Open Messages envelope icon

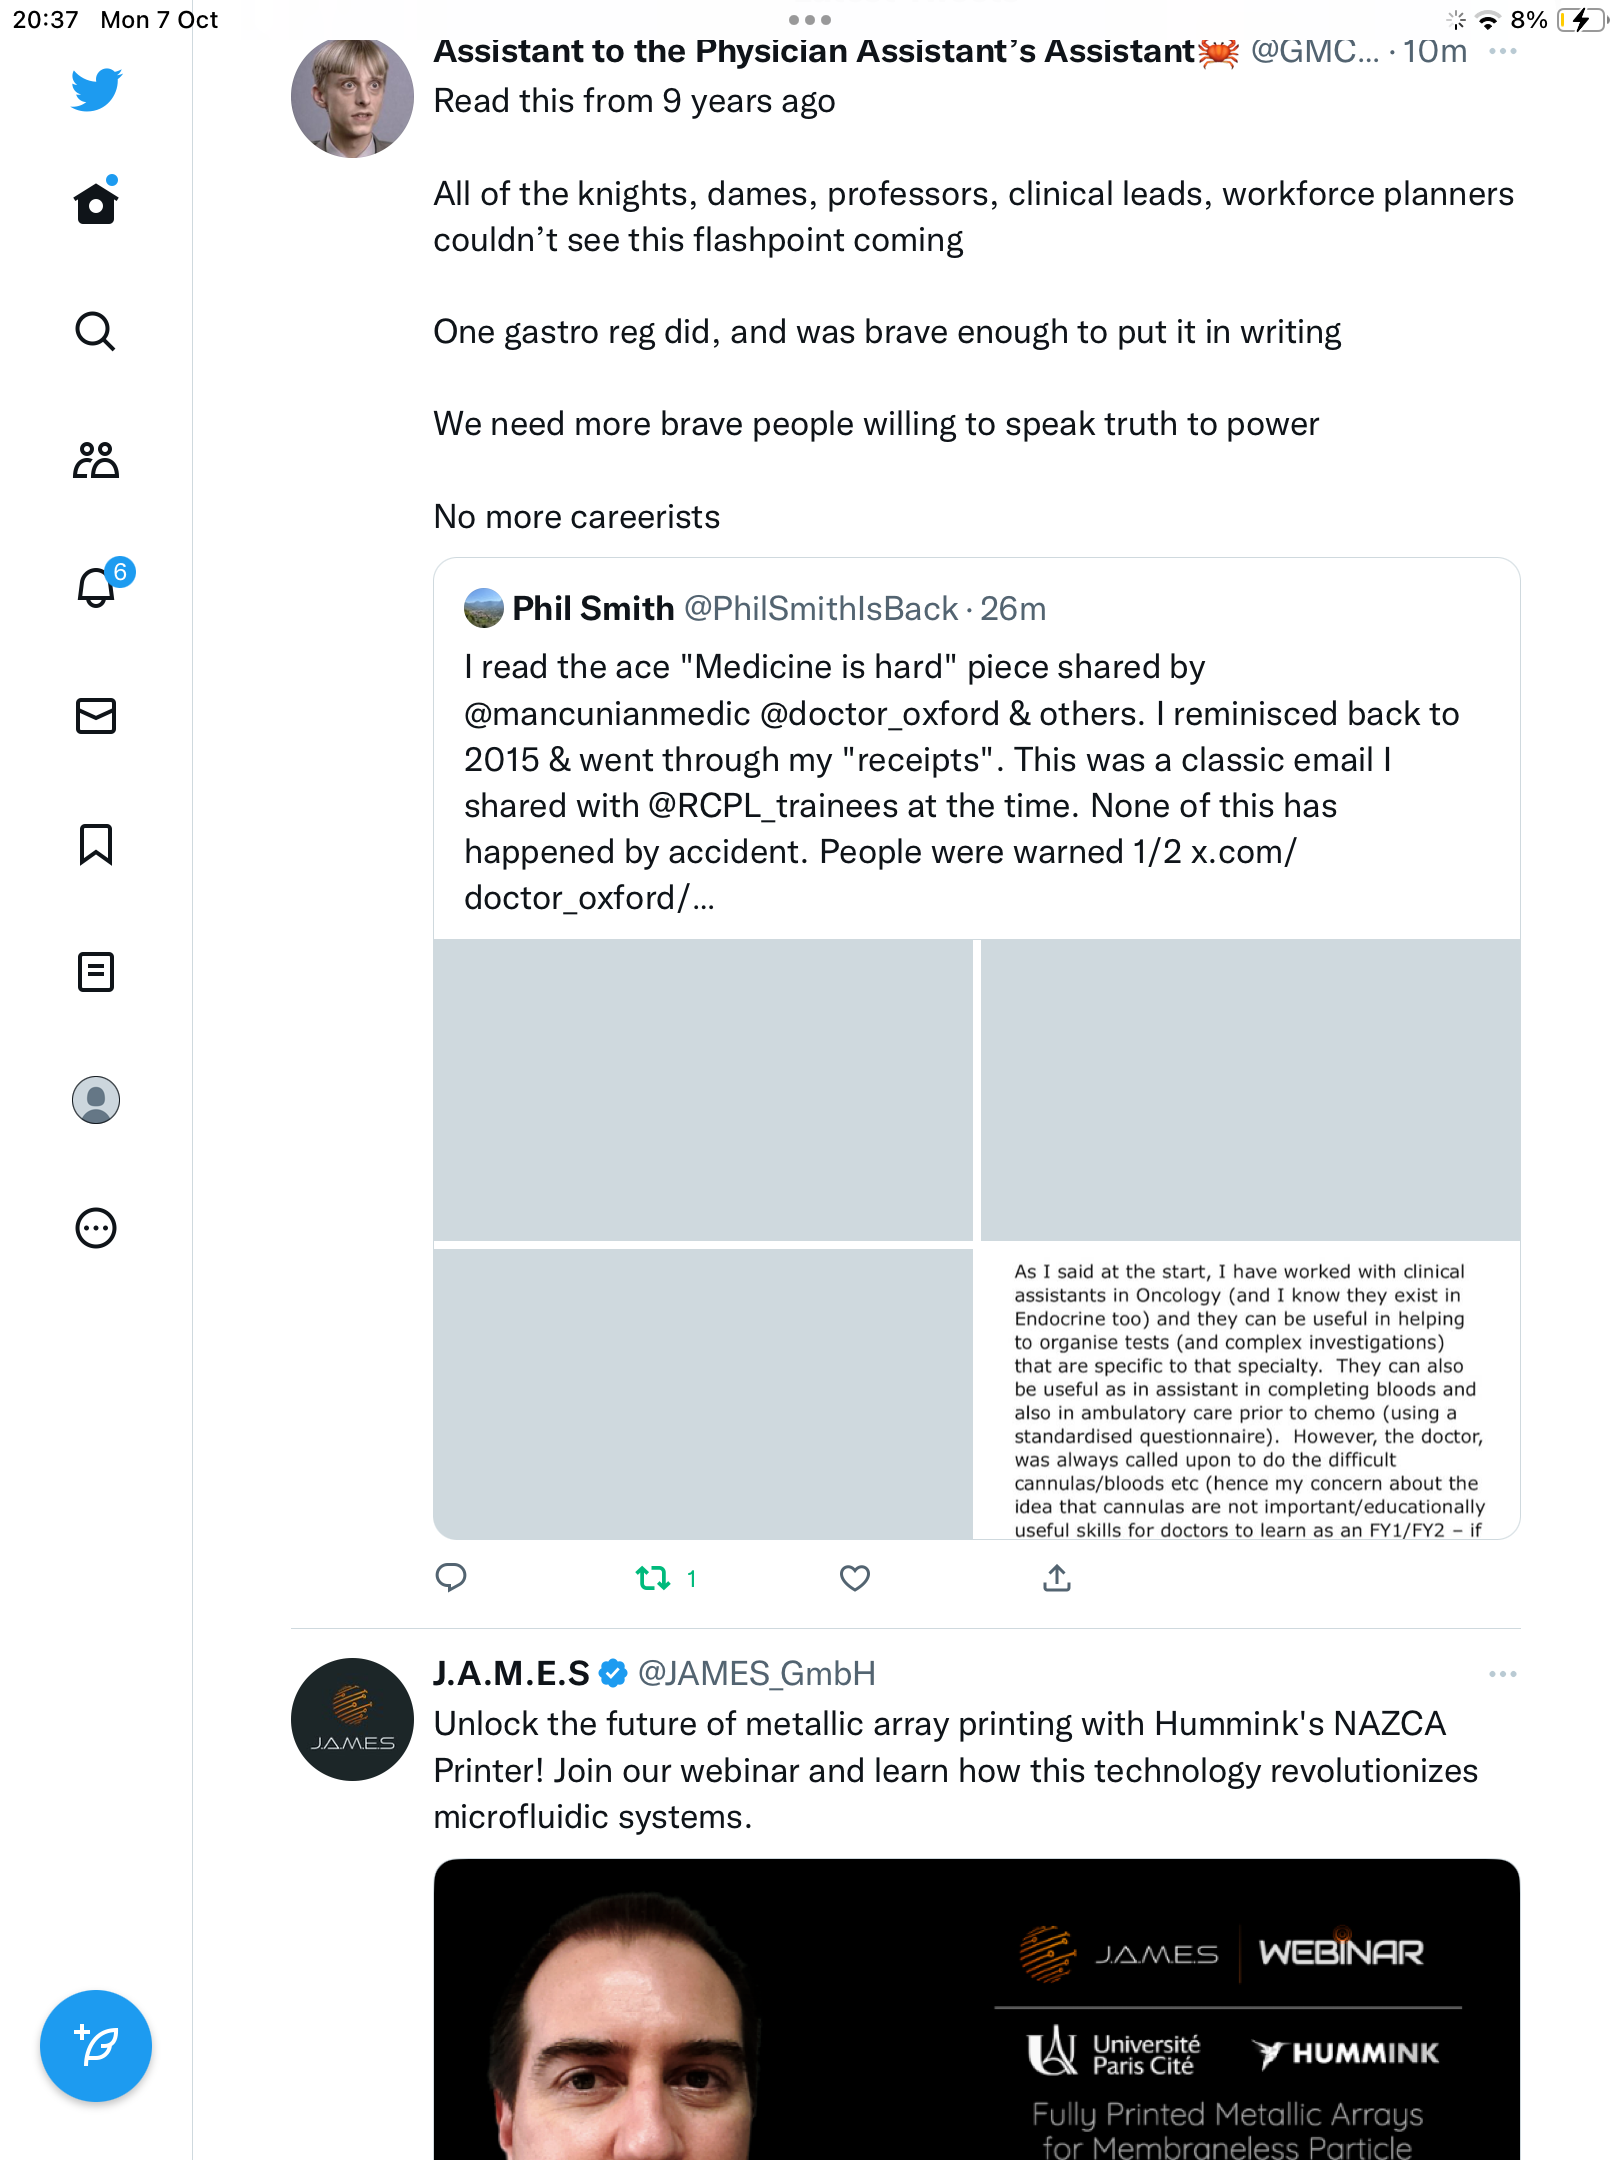96,716
